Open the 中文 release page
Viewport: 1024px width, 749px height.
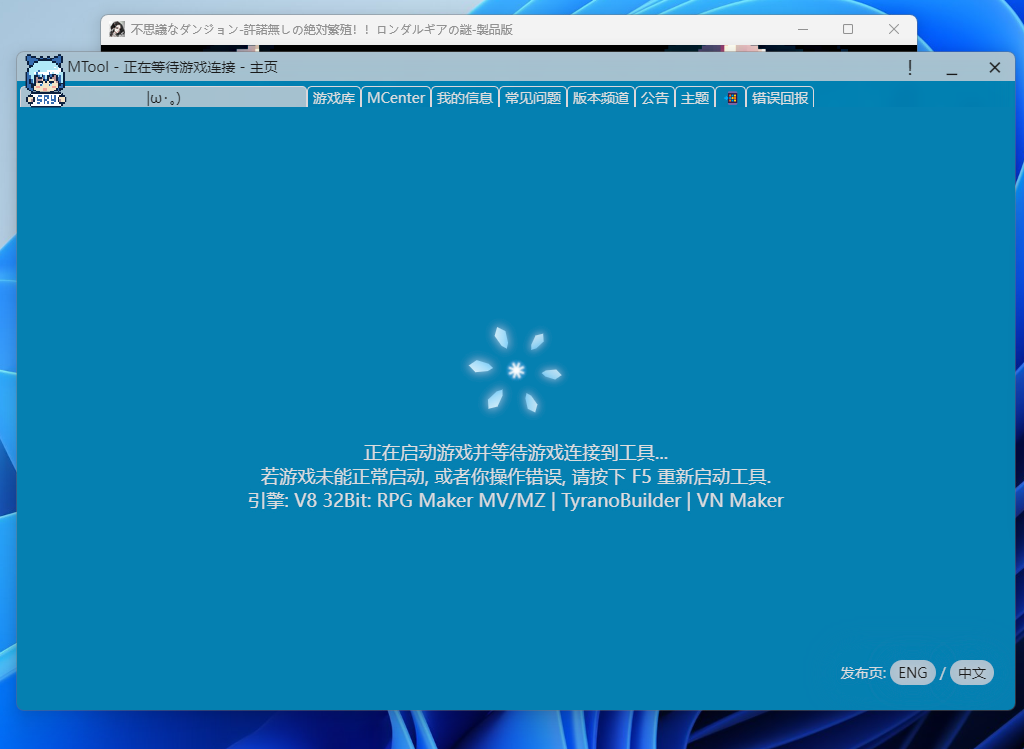click(971, 673)
